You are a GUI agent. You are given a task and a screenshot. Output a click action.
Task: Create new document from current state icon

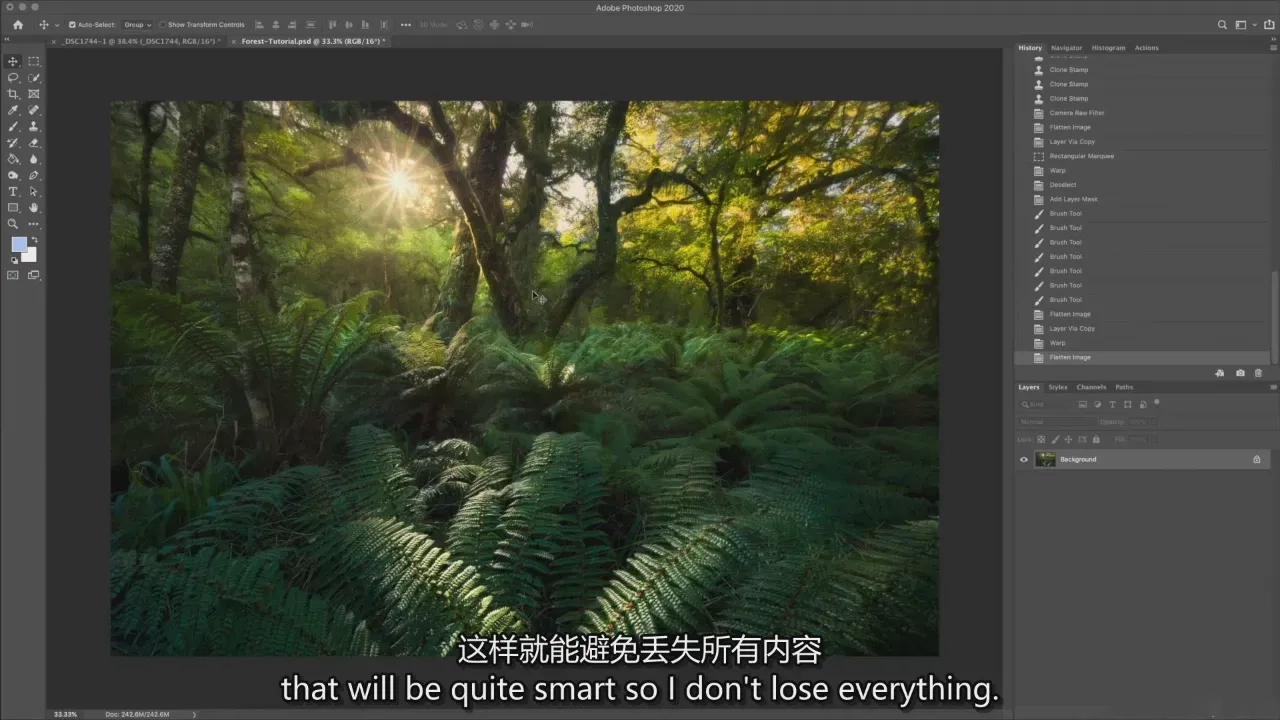pyautogui.click(x=1220, y=373)
